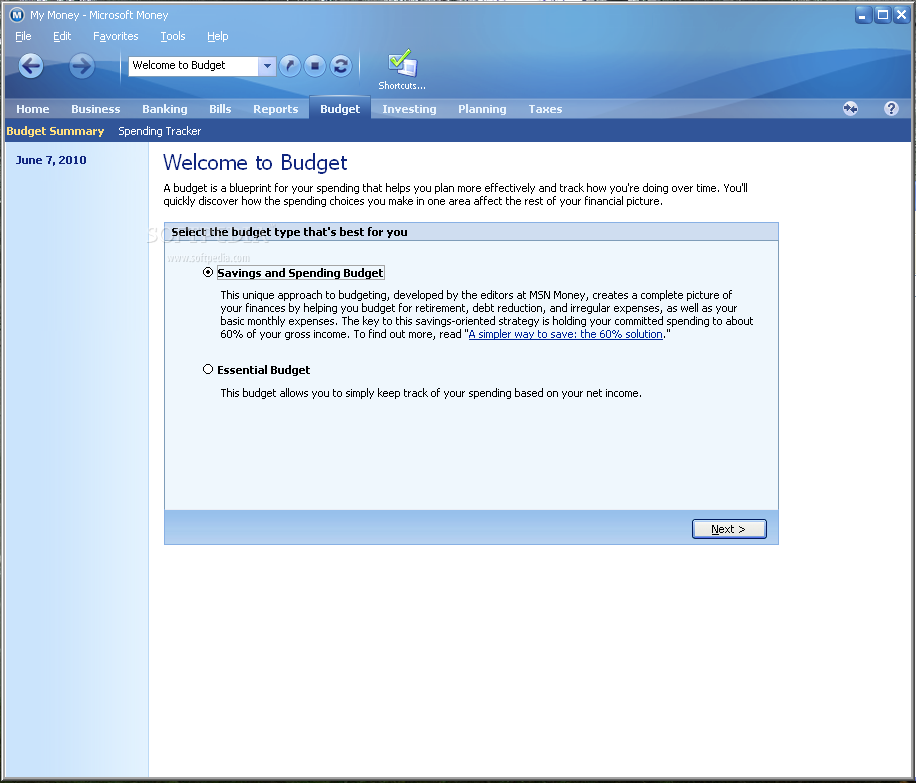The image size is (916, 783).
Task: Click the Shortcuts... label
Action: [x=402, y=85]
